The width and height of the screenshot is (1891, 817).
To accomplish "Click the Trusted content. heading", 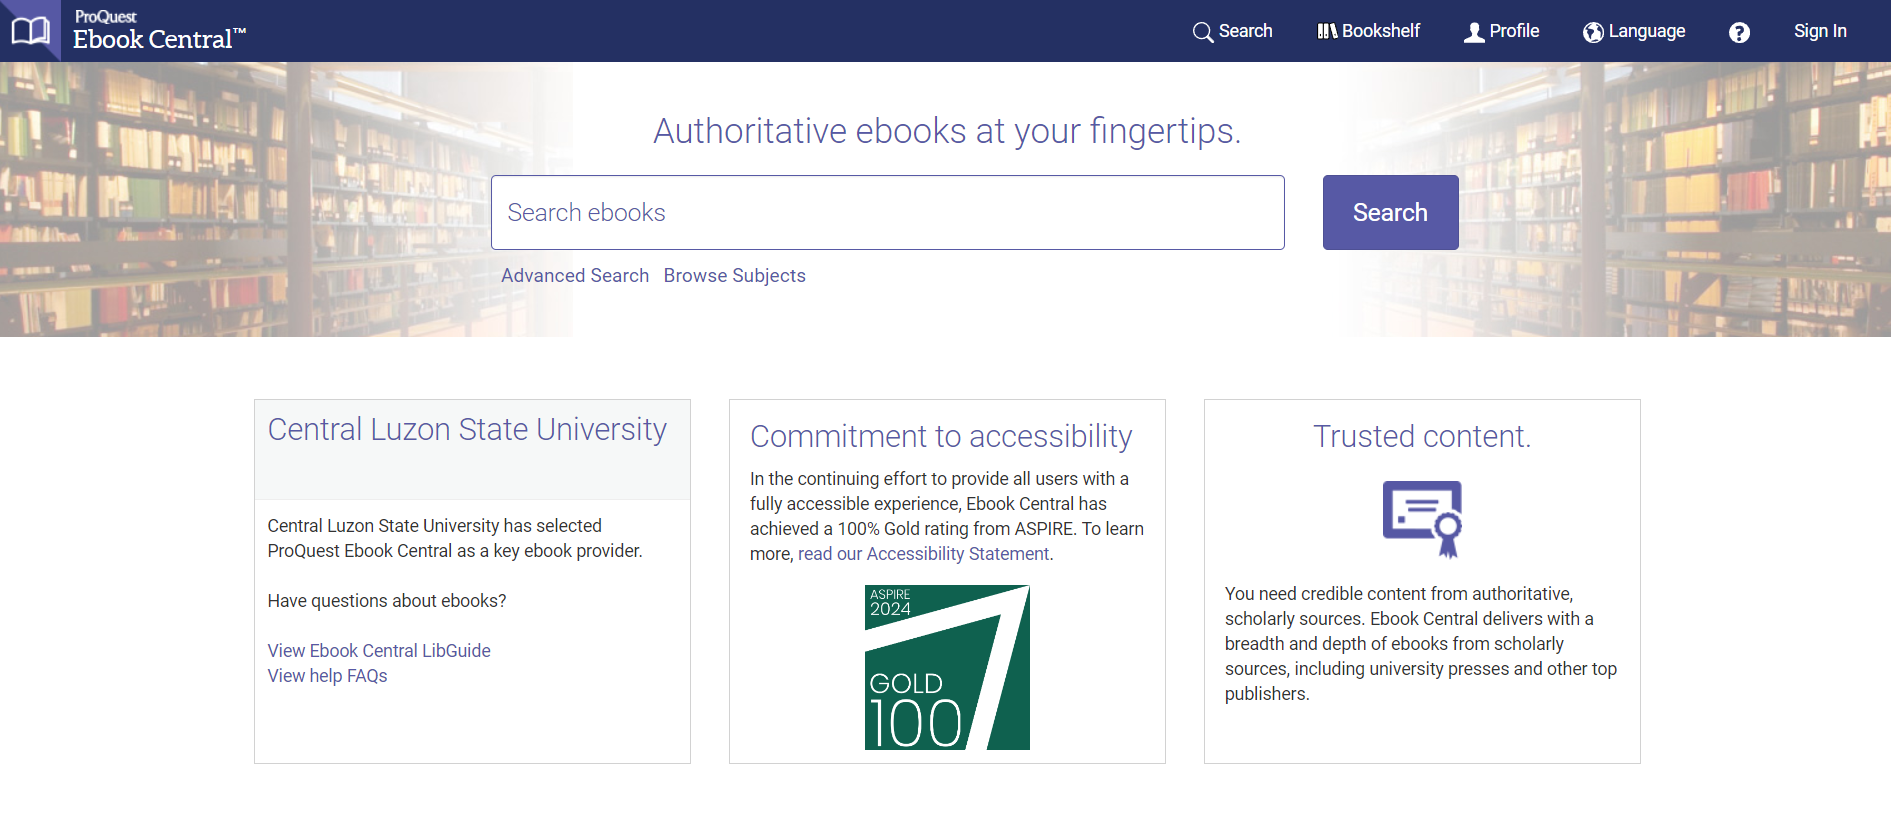I will click(1422, 436).
